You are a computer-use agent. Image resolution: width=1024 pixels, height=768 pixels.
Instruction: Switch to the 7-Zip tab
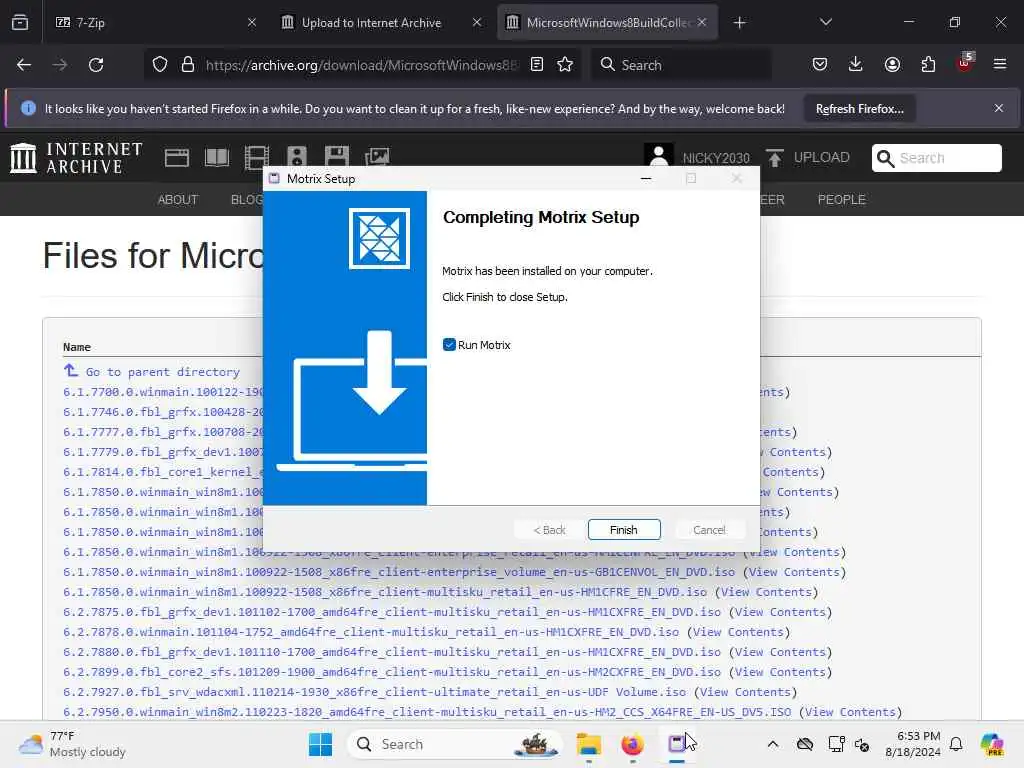point(155,22)
